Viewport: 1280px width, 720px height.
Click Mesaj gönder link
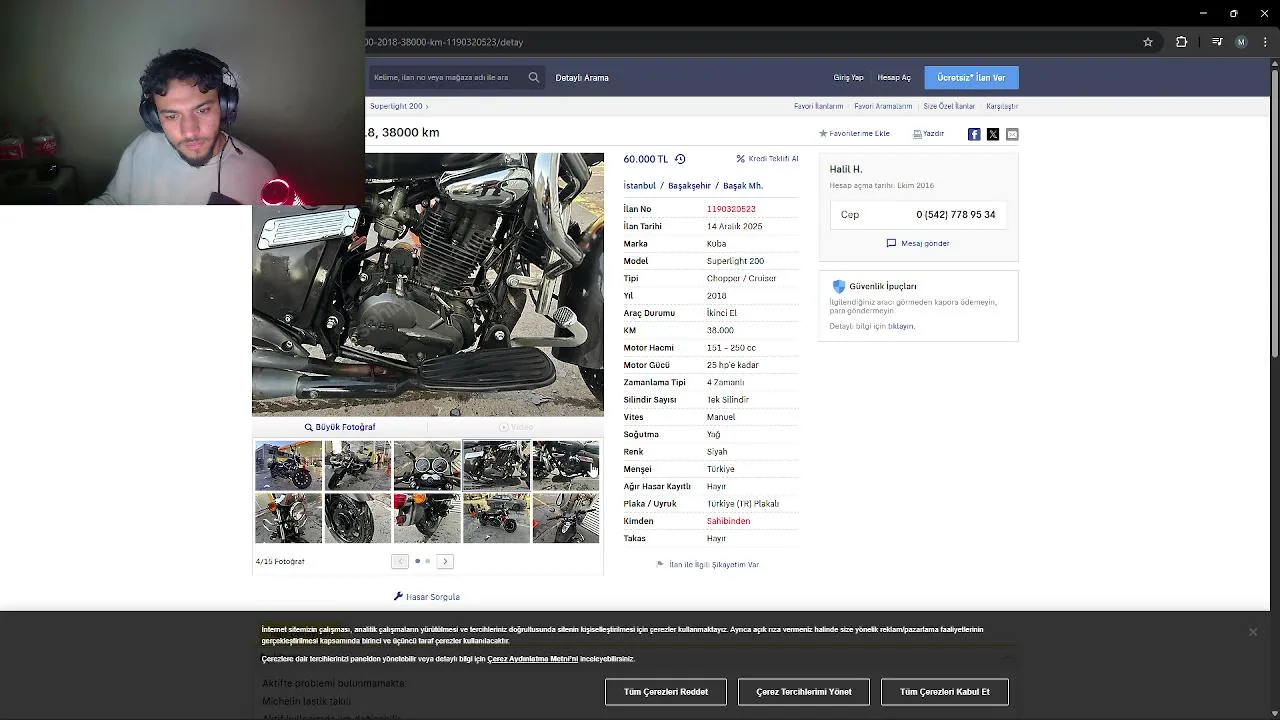pyautogui.click(x=925, y=243)
